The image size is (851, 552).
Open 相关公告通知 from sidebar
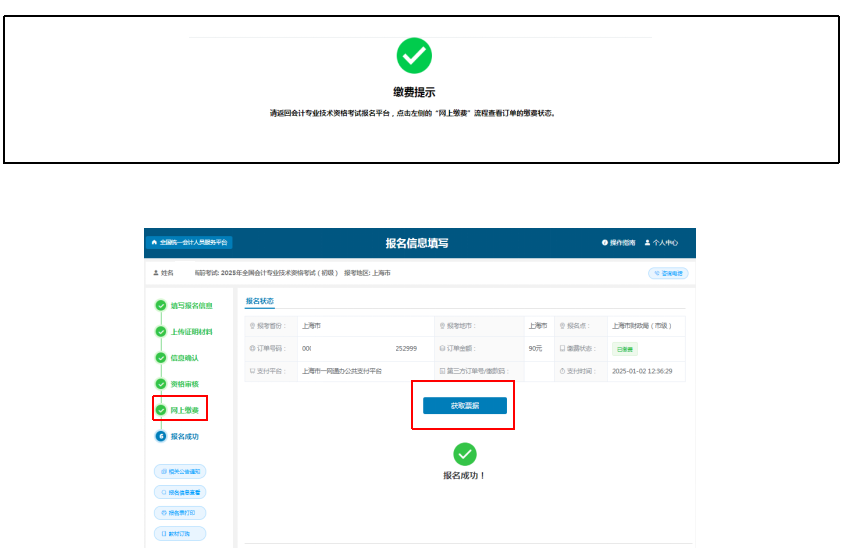pos(180,471)
